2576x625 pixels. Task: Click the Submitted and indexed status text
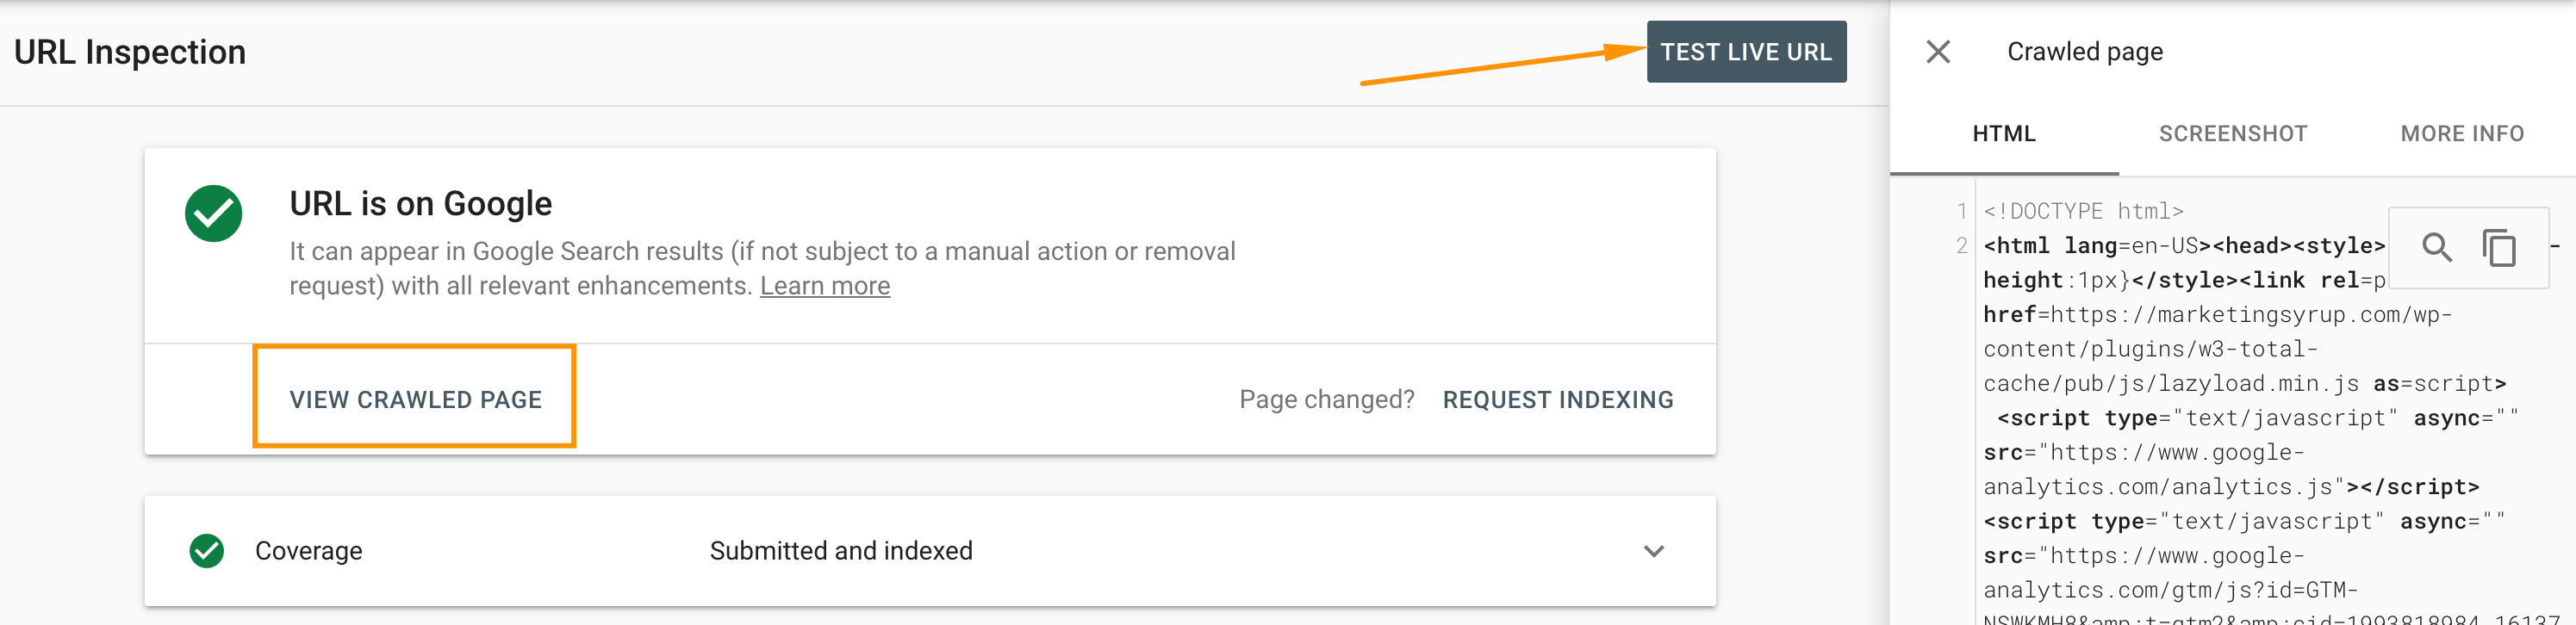pyautogui.click(x=839, y=550)
